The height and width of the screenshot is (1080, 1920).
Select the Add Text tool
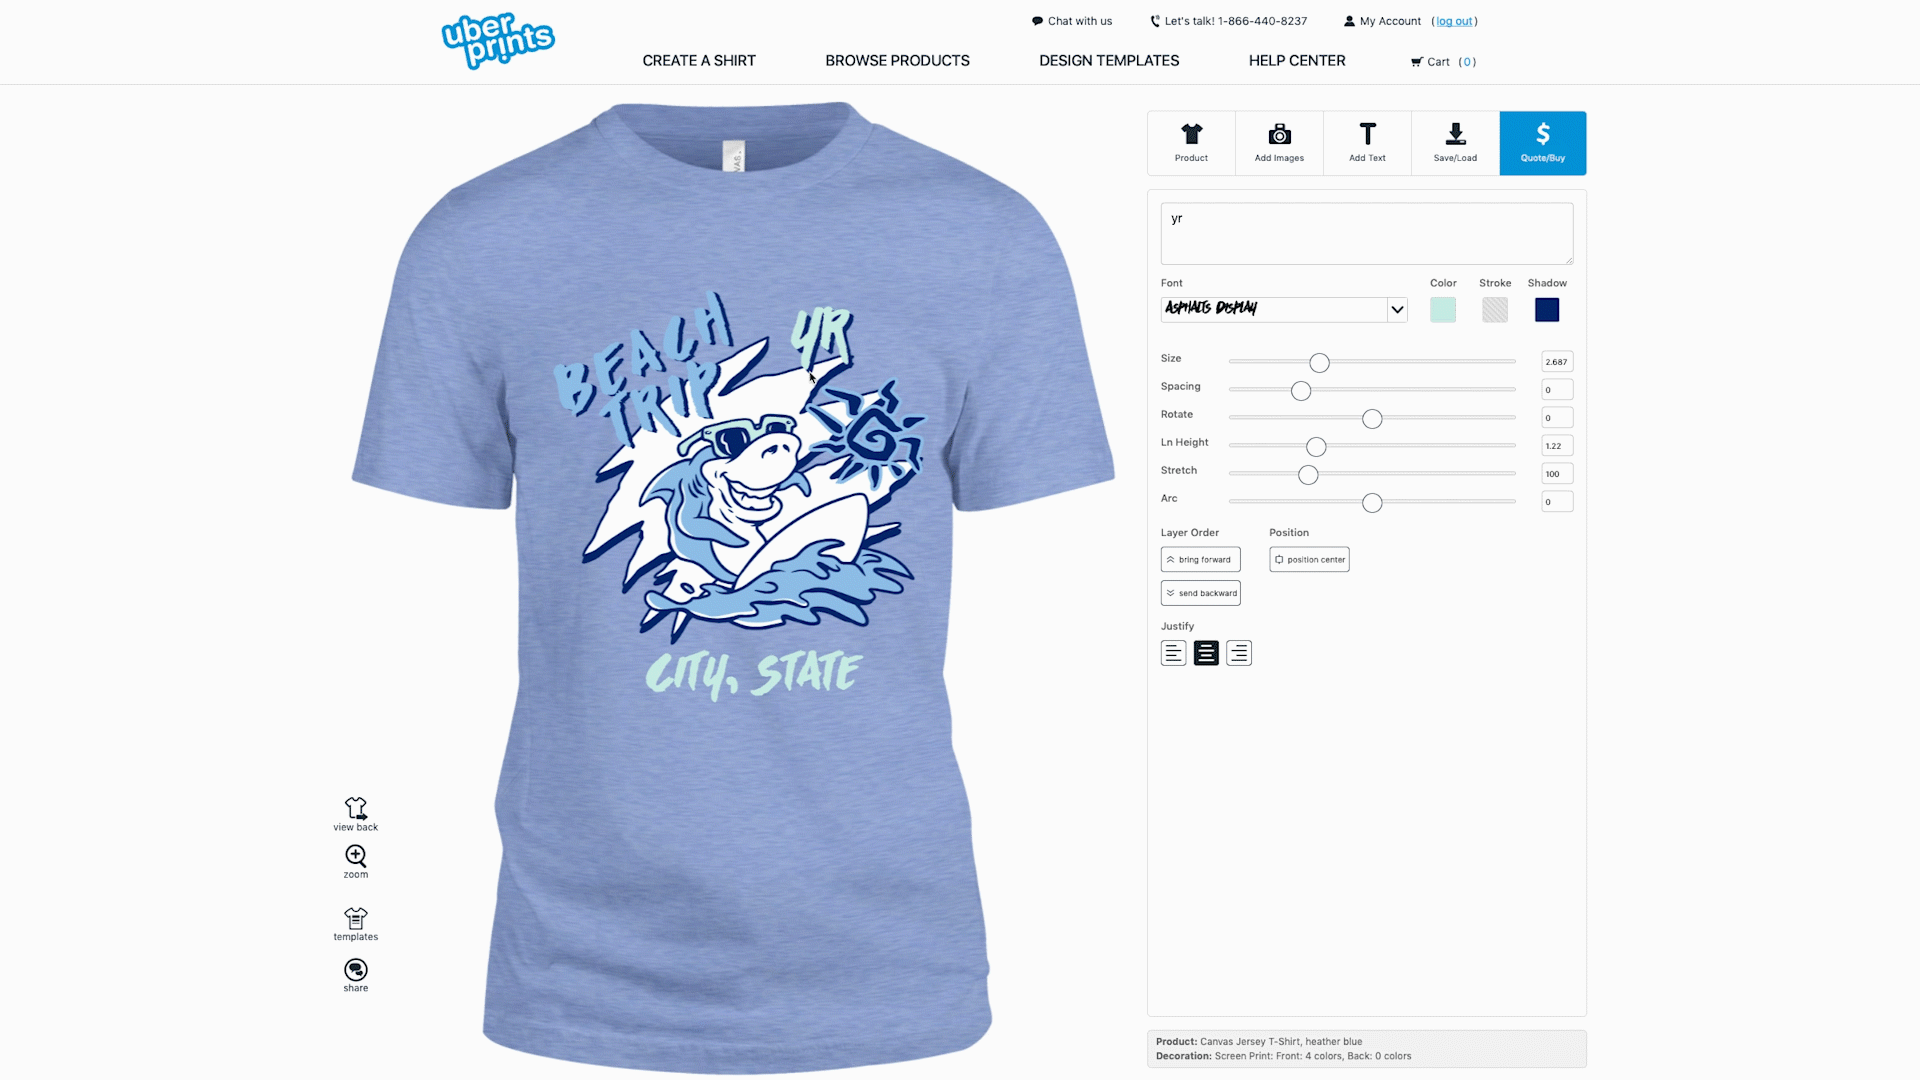point(1366,142)
